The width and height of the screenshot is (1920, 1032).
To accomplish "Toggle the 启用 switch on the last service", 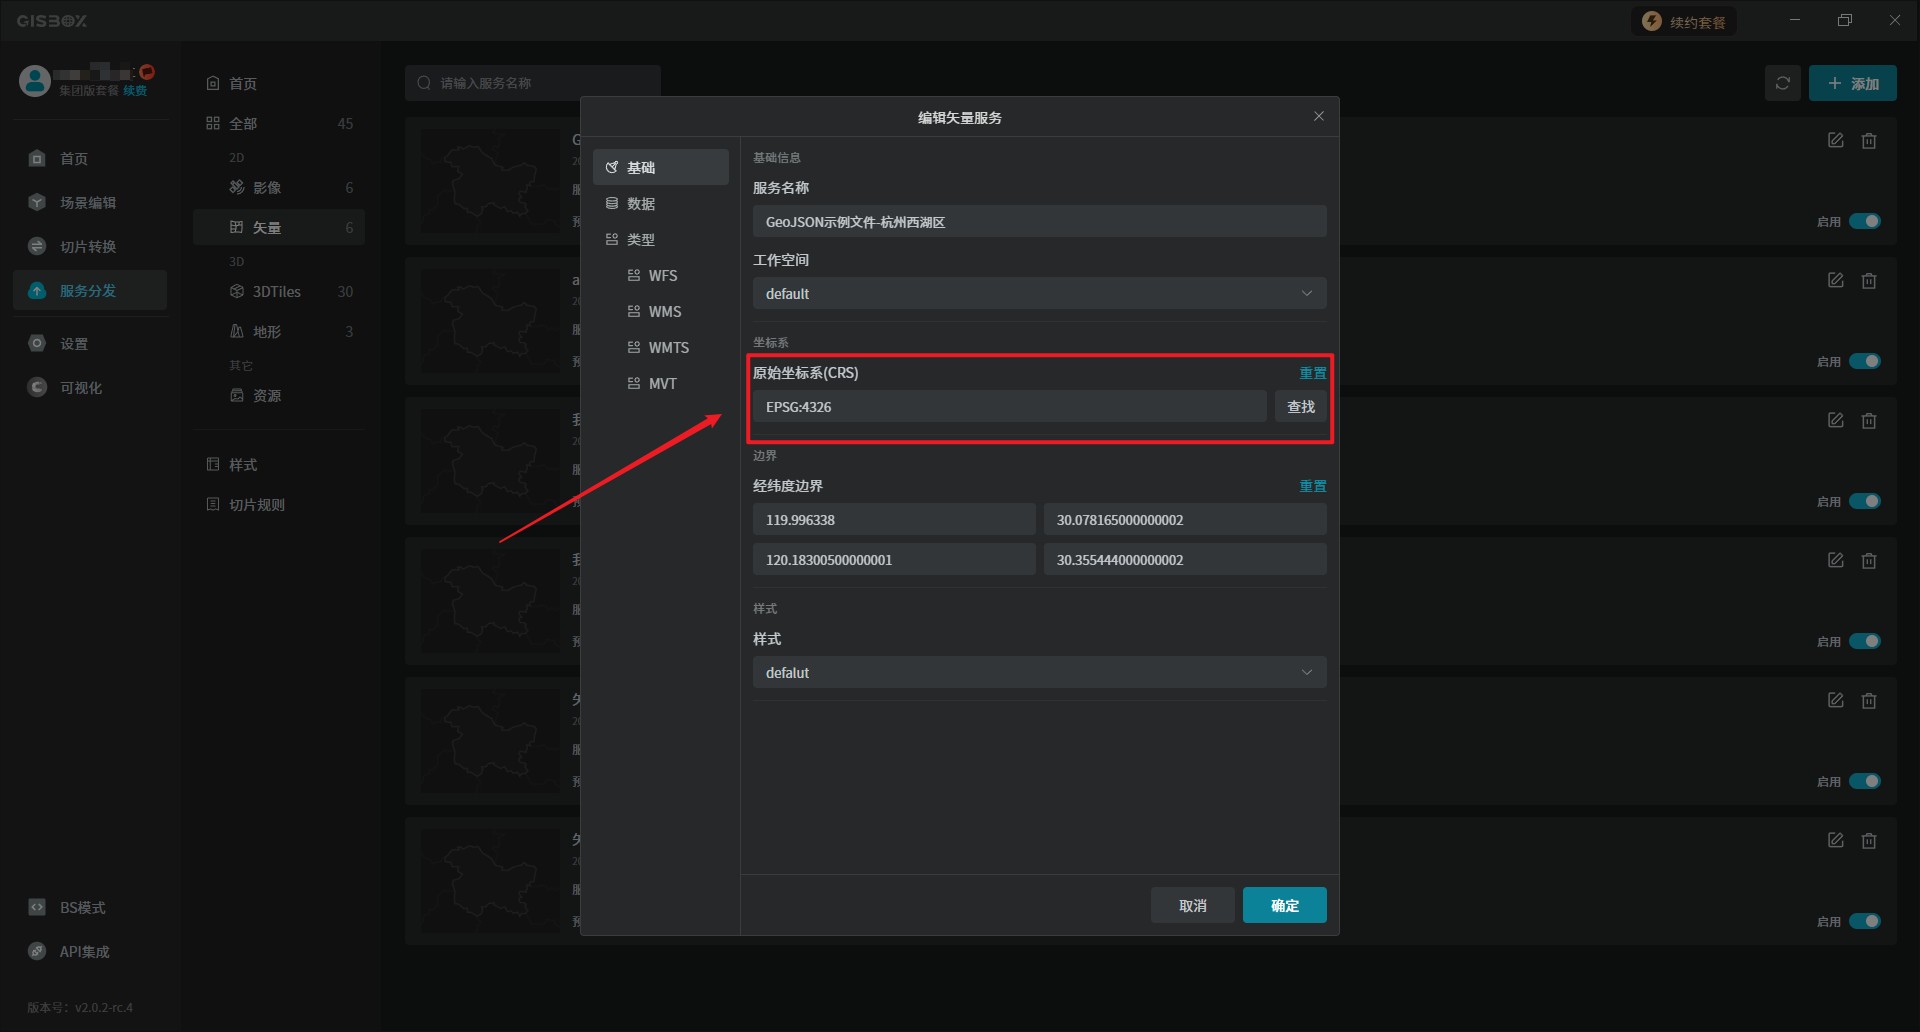I will pyautogui.click(x=1864, y=921).
